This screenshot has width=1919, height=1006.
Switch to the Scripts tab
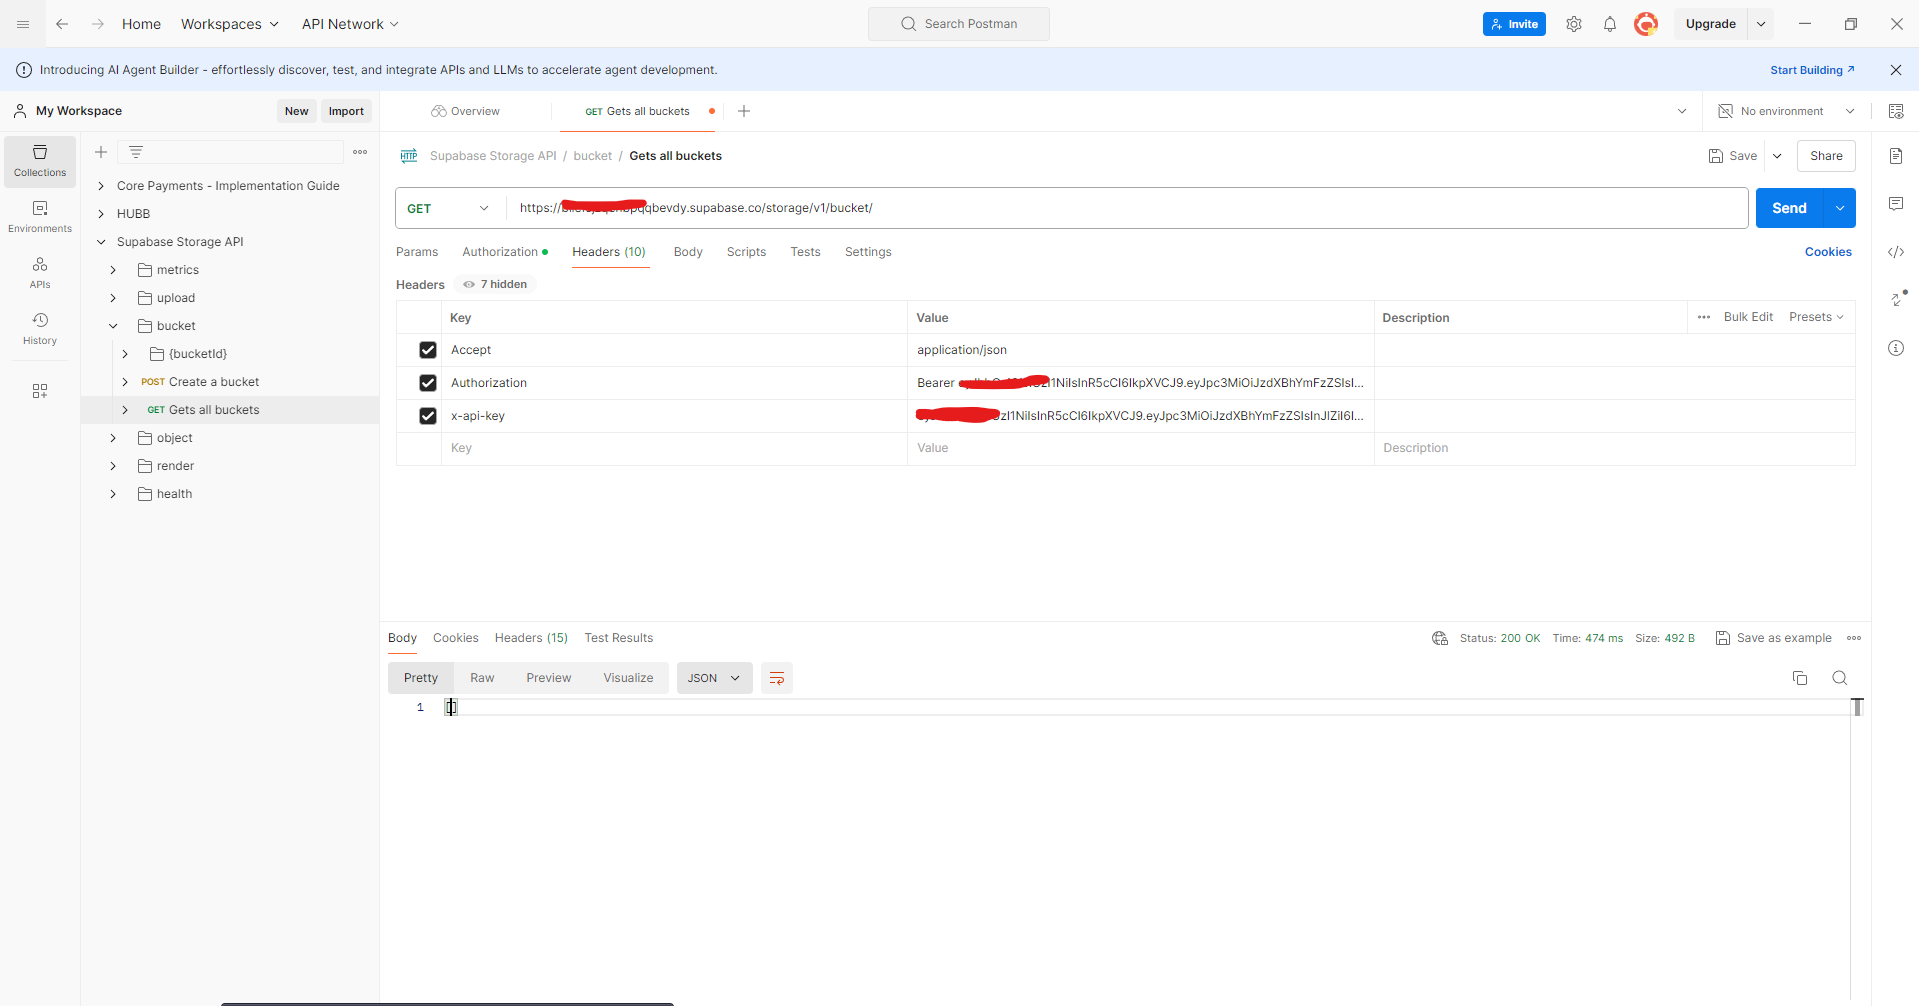[746, 252]
